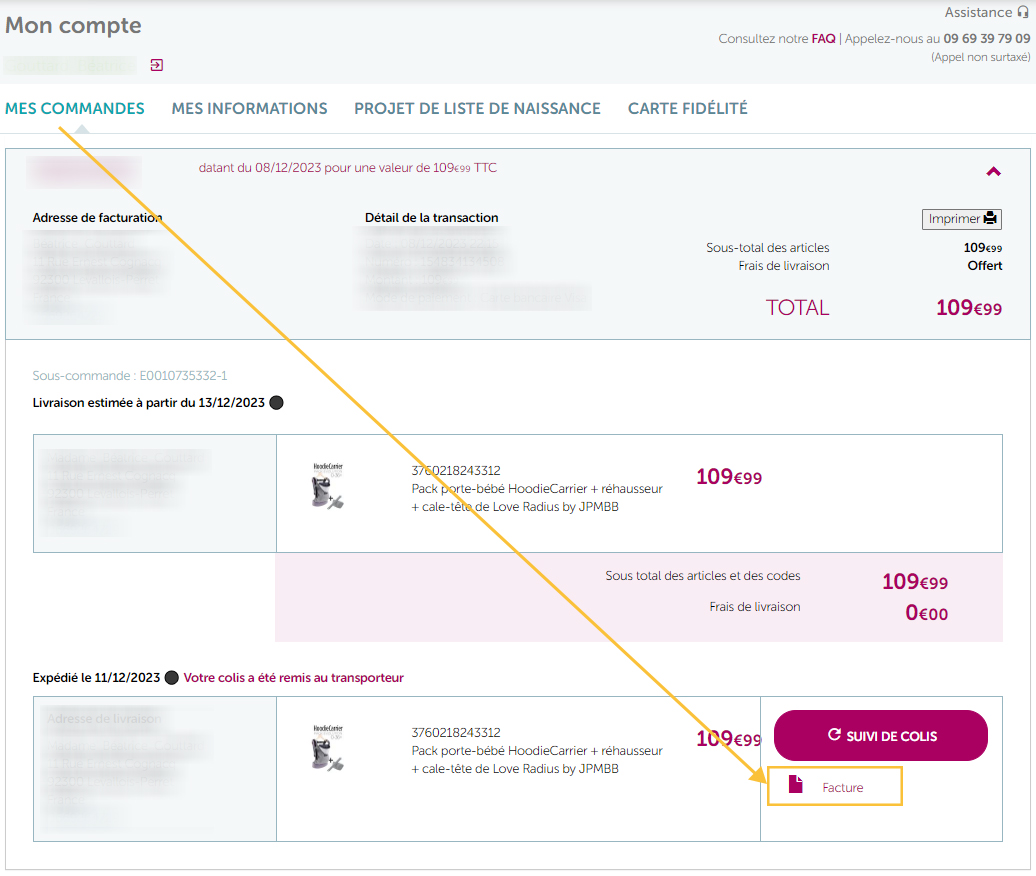Click the Adresse de facturation heading

(97, 217)
